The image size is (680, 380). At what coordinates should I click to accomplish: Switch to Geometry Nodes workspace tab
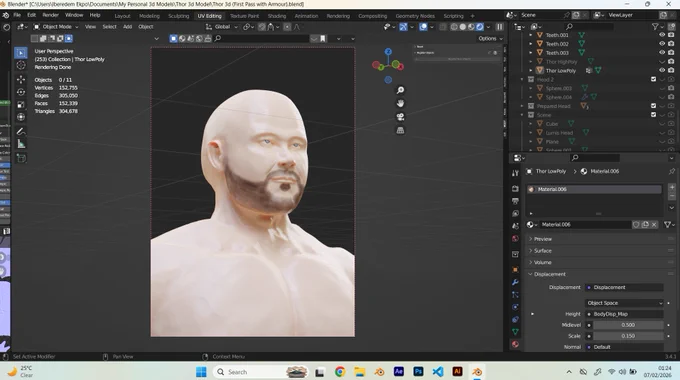[x=415, y=16]
